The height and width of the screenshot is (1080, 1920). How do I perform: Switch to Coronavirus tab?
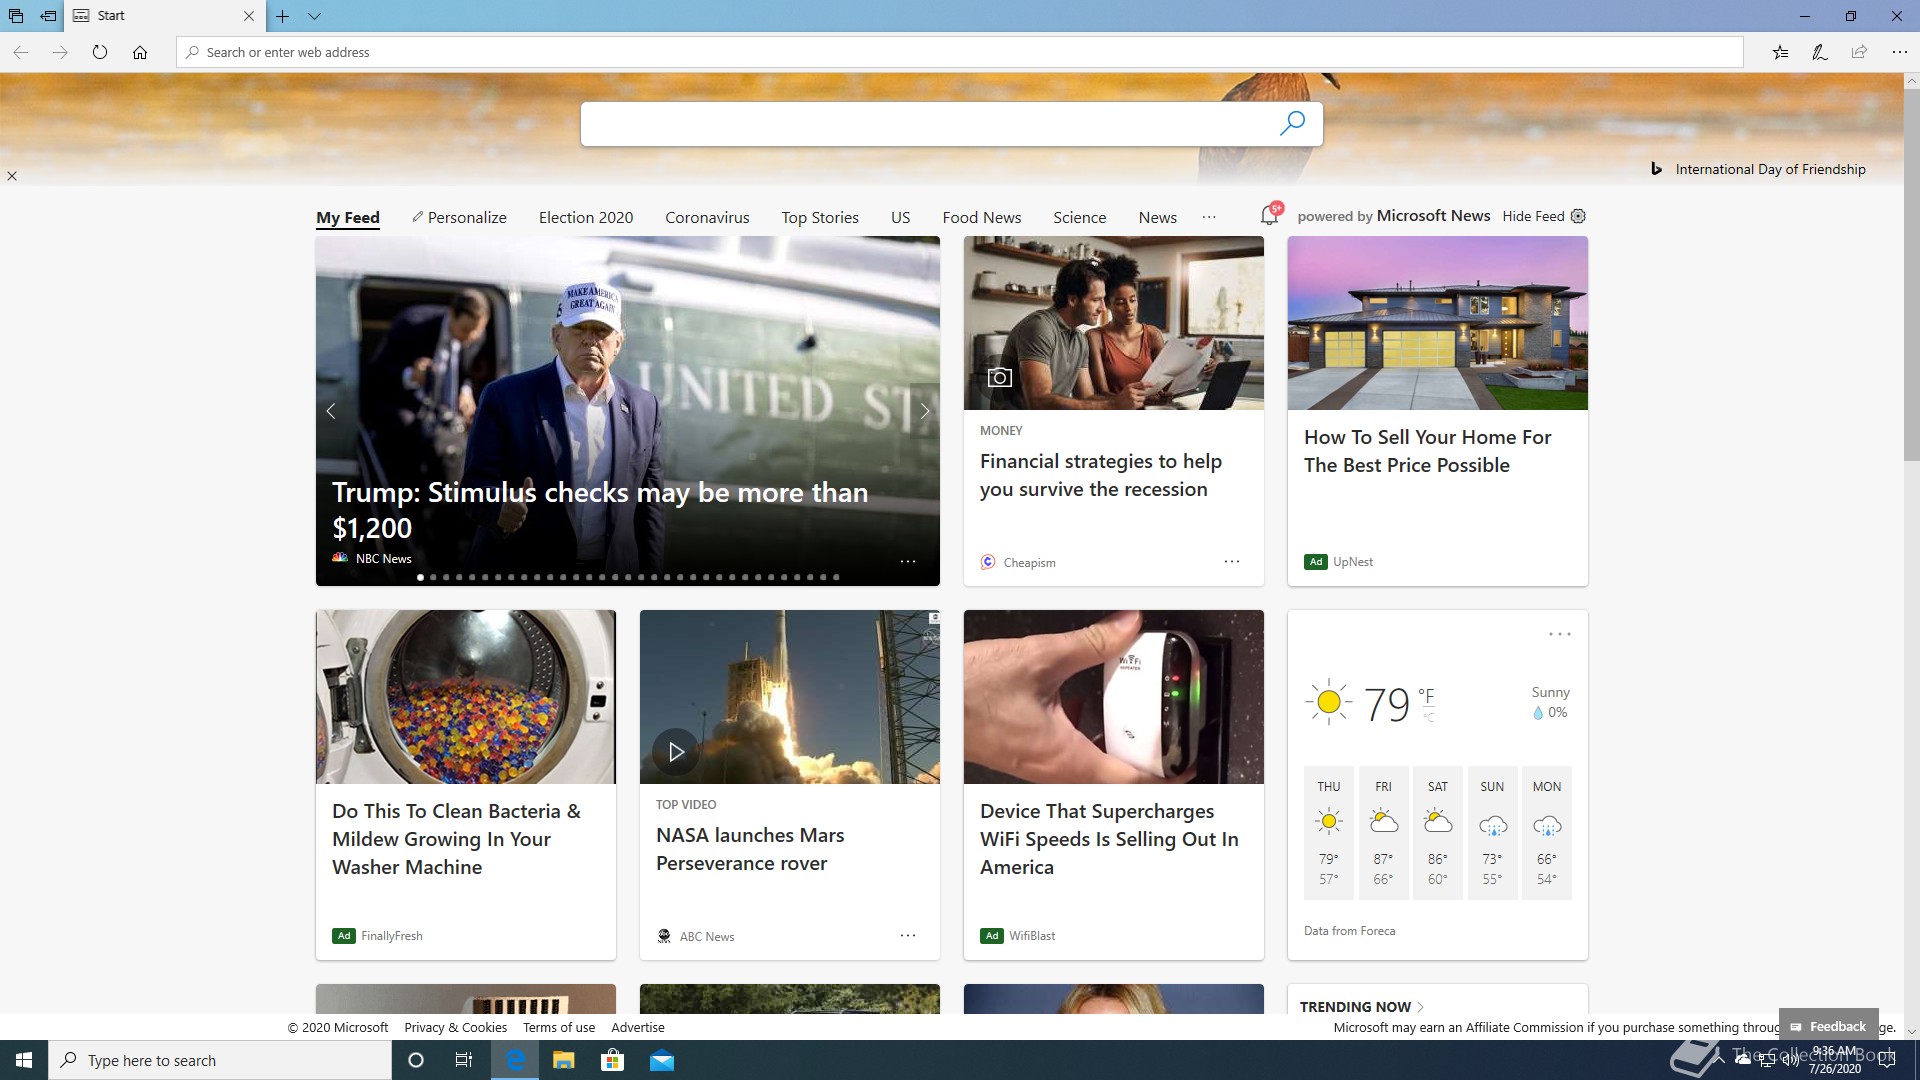click(707, 217)
